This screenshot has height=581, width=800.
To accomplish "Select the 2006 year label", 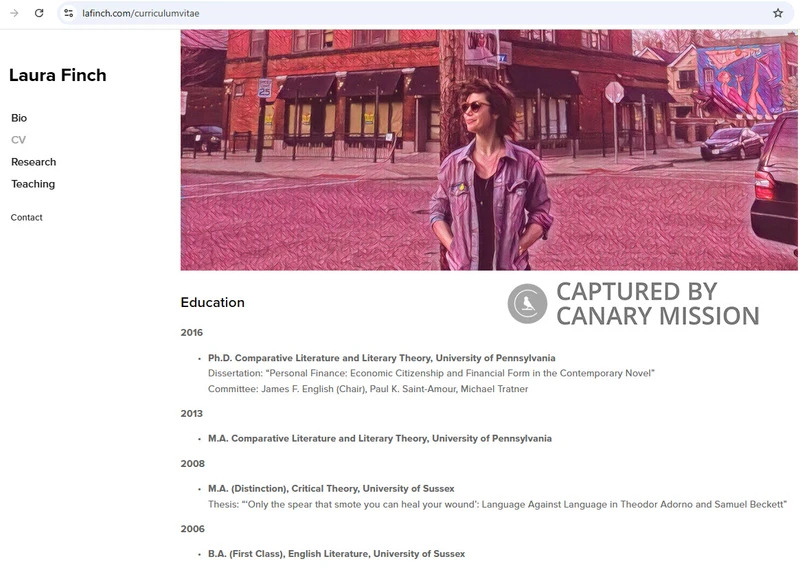I will (x=192, y=529).
